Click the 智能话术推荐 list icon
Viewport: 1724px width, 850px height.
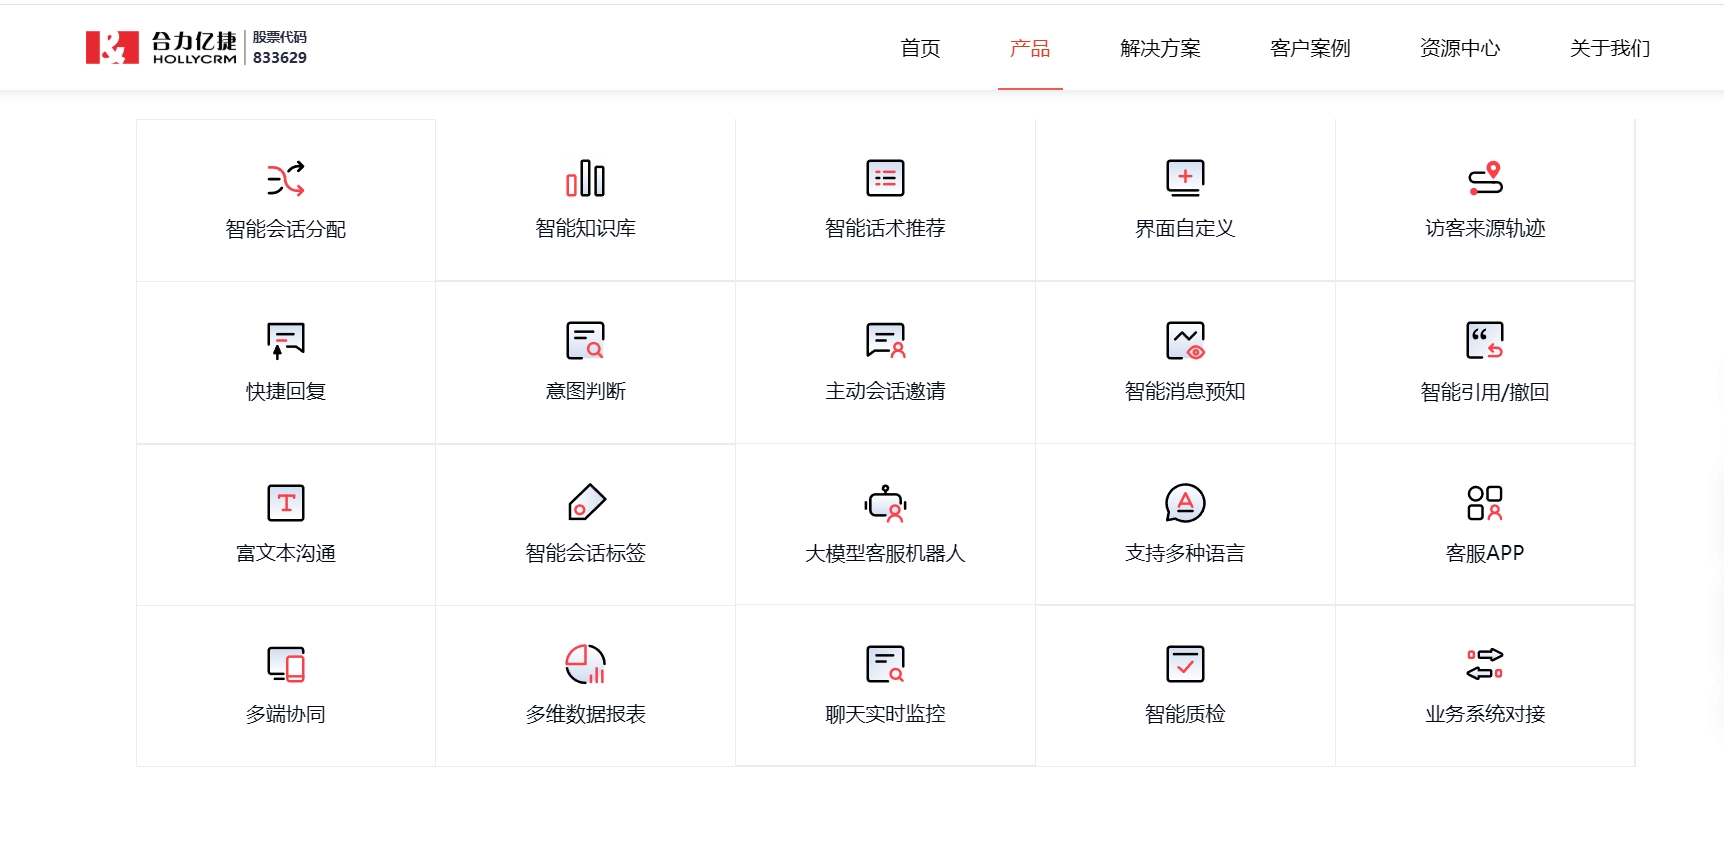885,178
